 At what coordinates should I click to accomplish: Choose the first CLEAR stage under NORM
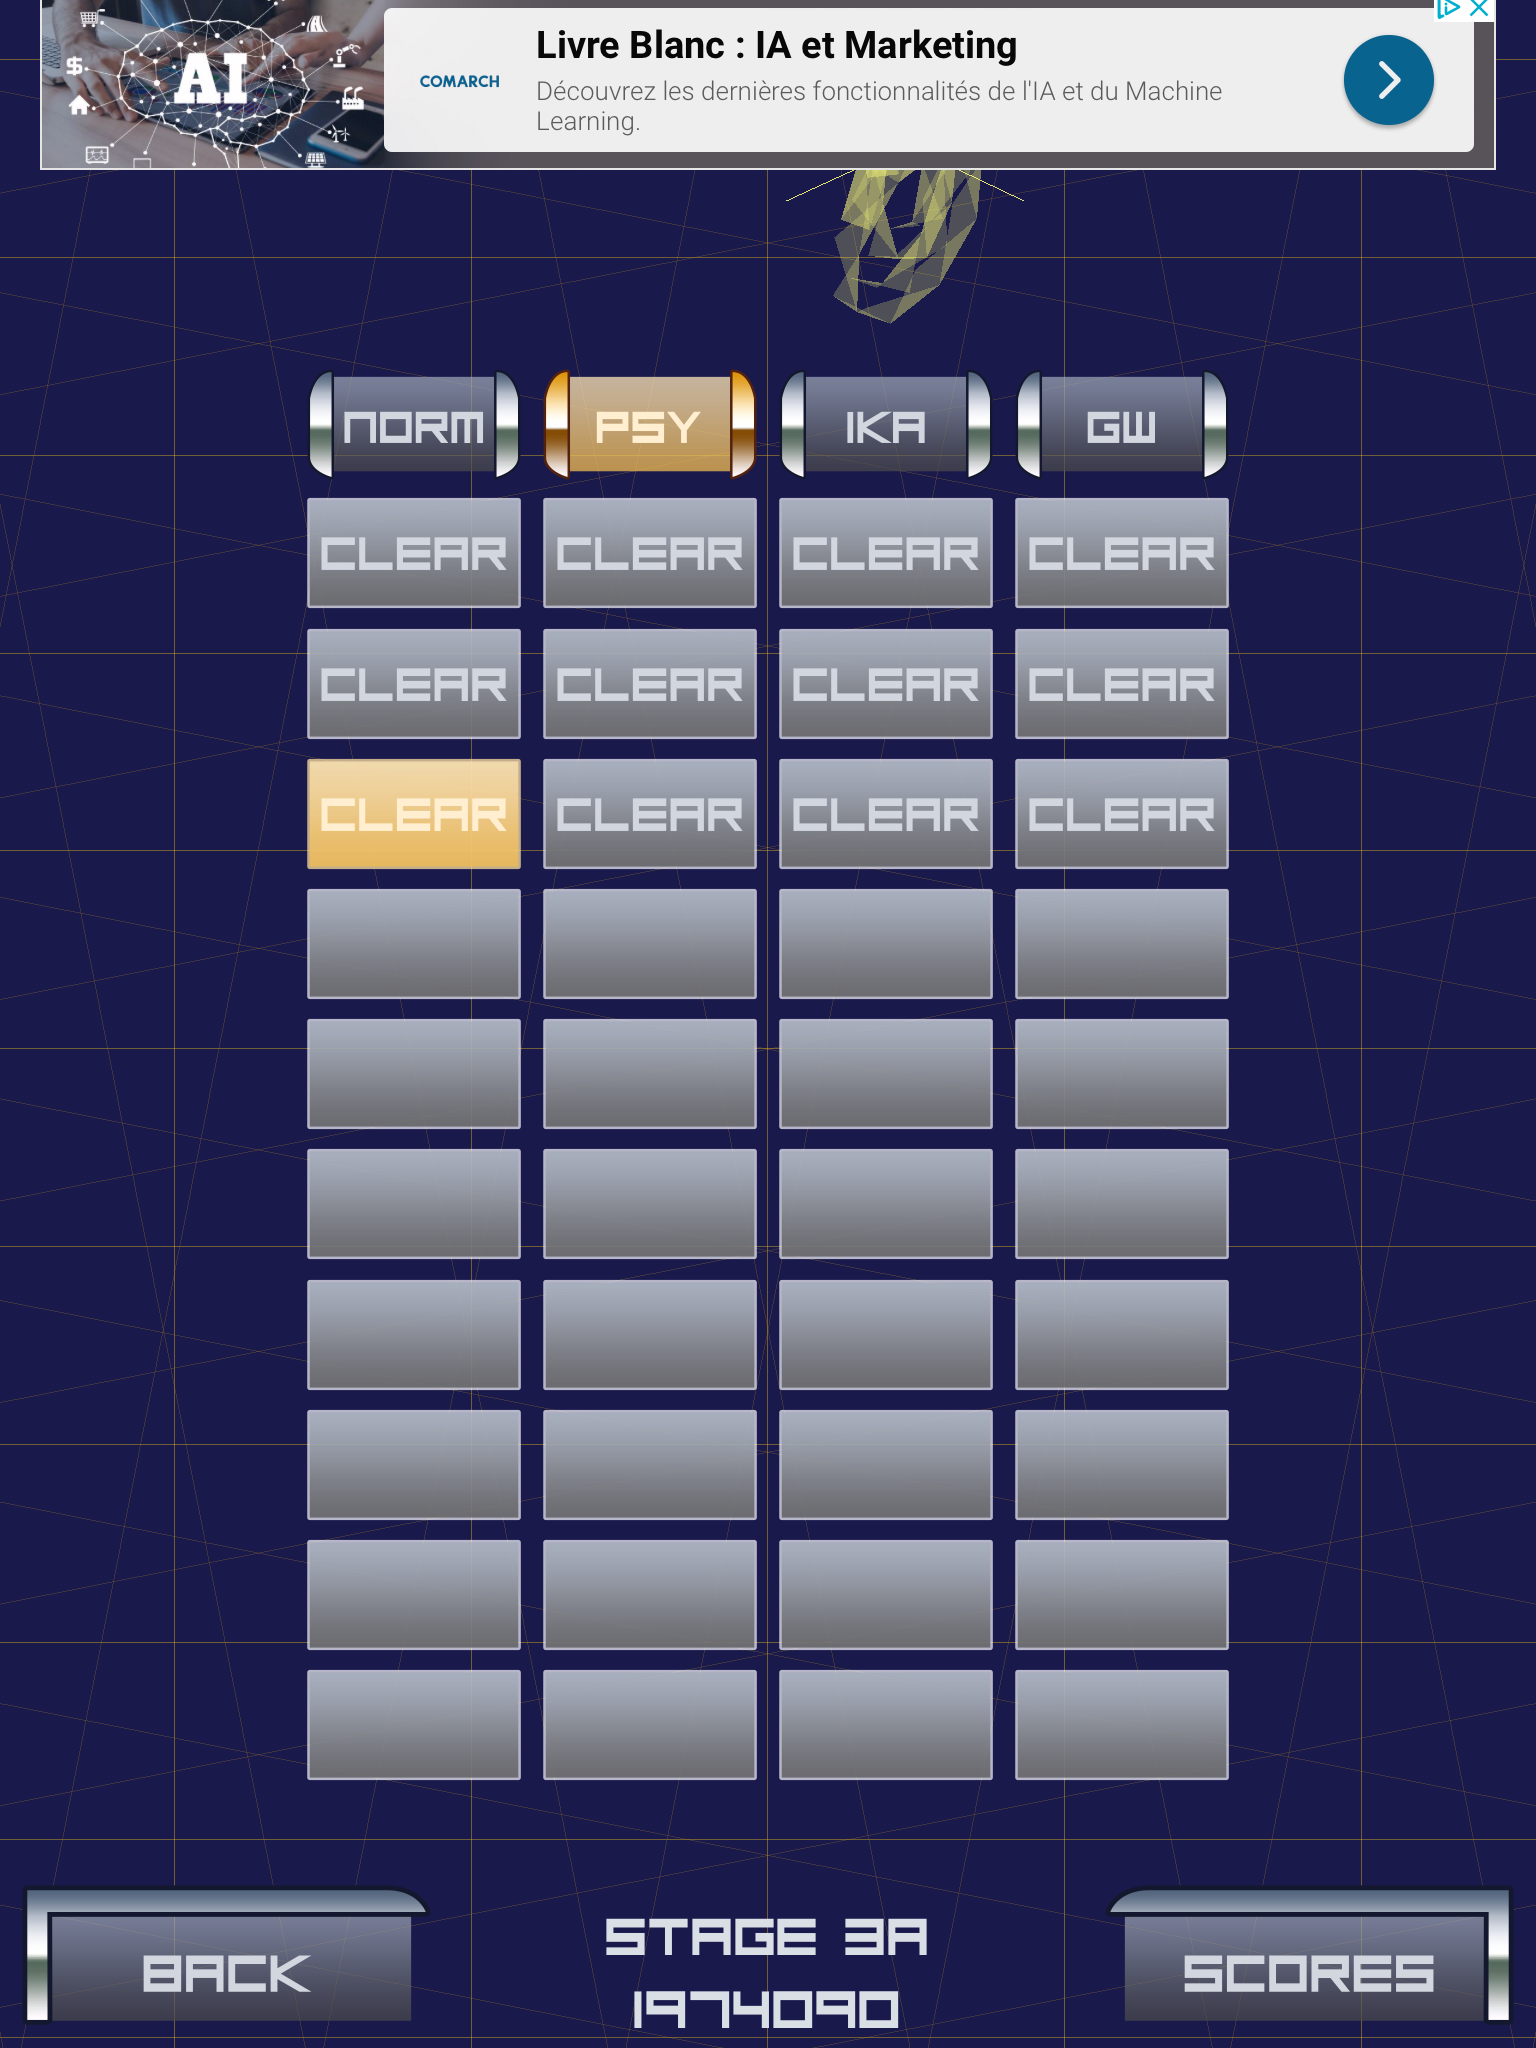[414, 553]
